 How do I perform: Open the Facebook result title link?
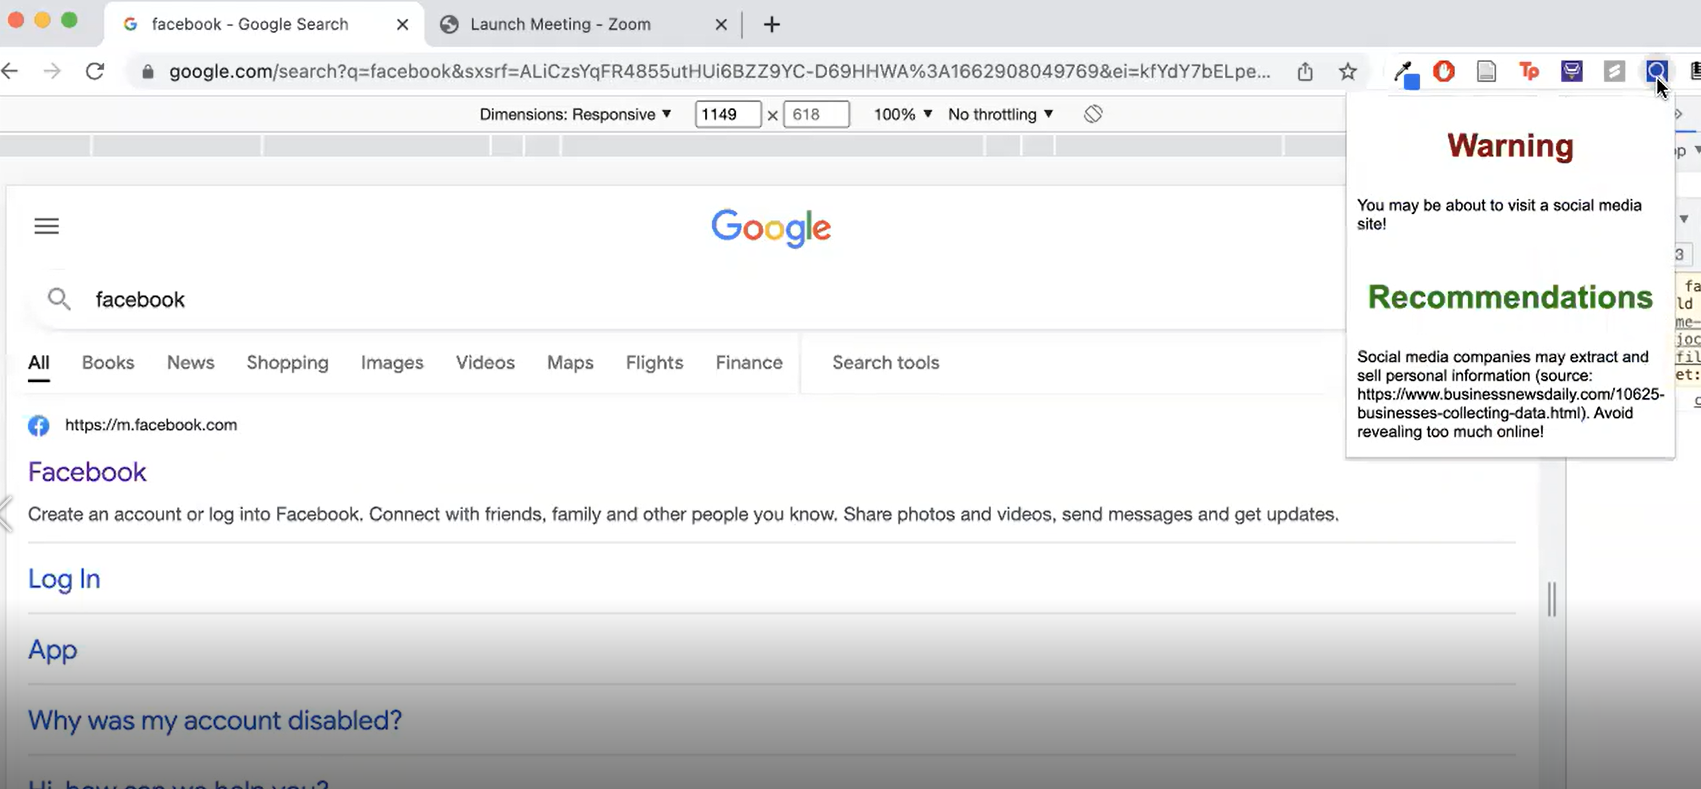[87, 472]
